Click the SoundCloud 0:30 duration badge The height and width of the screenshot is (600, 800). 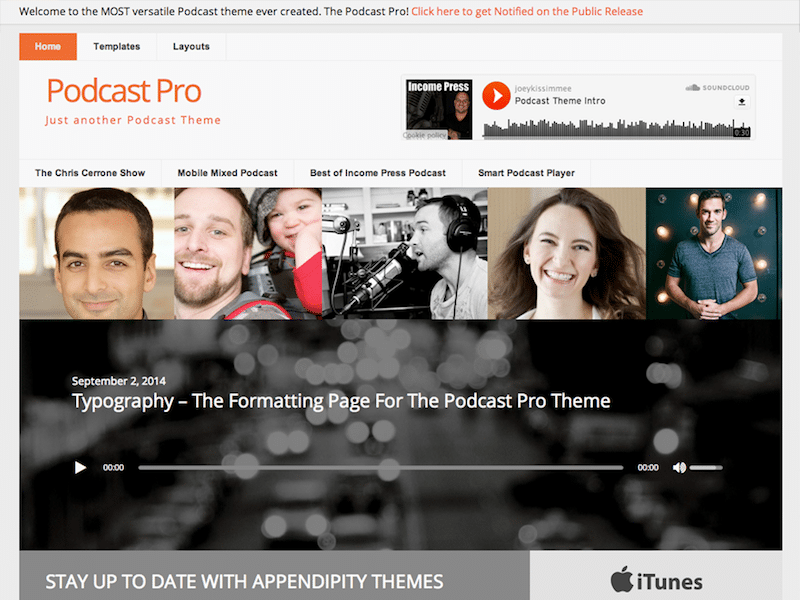(x=741, y=133)
